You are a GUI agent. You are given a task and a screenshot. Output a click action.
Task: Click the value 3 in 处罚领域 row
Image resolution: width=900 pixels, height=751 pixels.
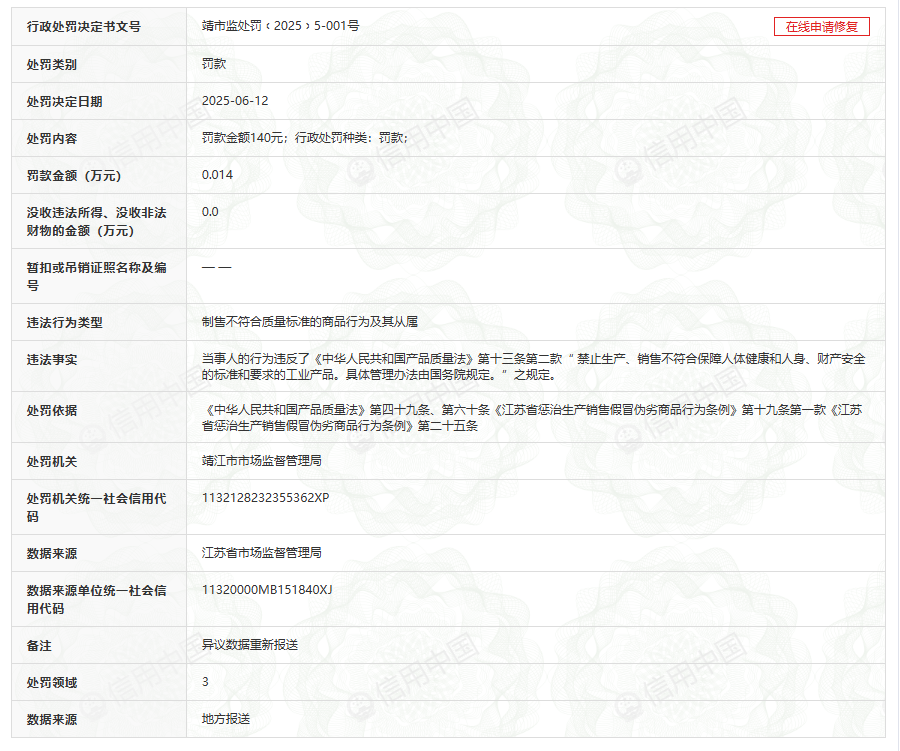pos(205,682)
